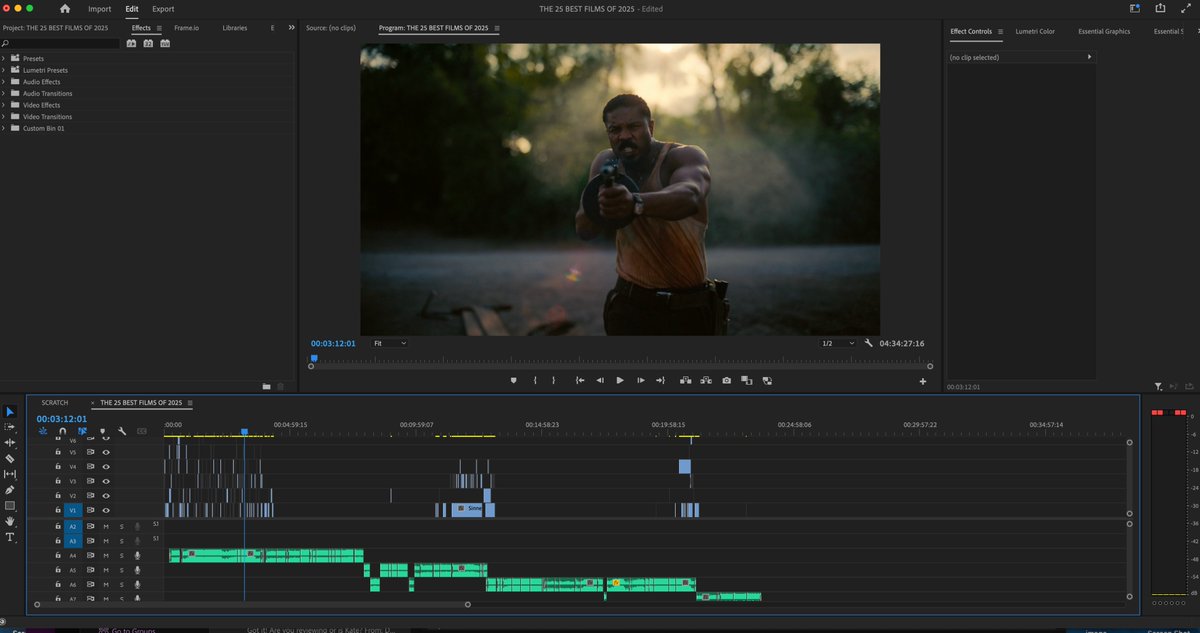Go to In point
1200x633 pixels.
tap(579, 380)
